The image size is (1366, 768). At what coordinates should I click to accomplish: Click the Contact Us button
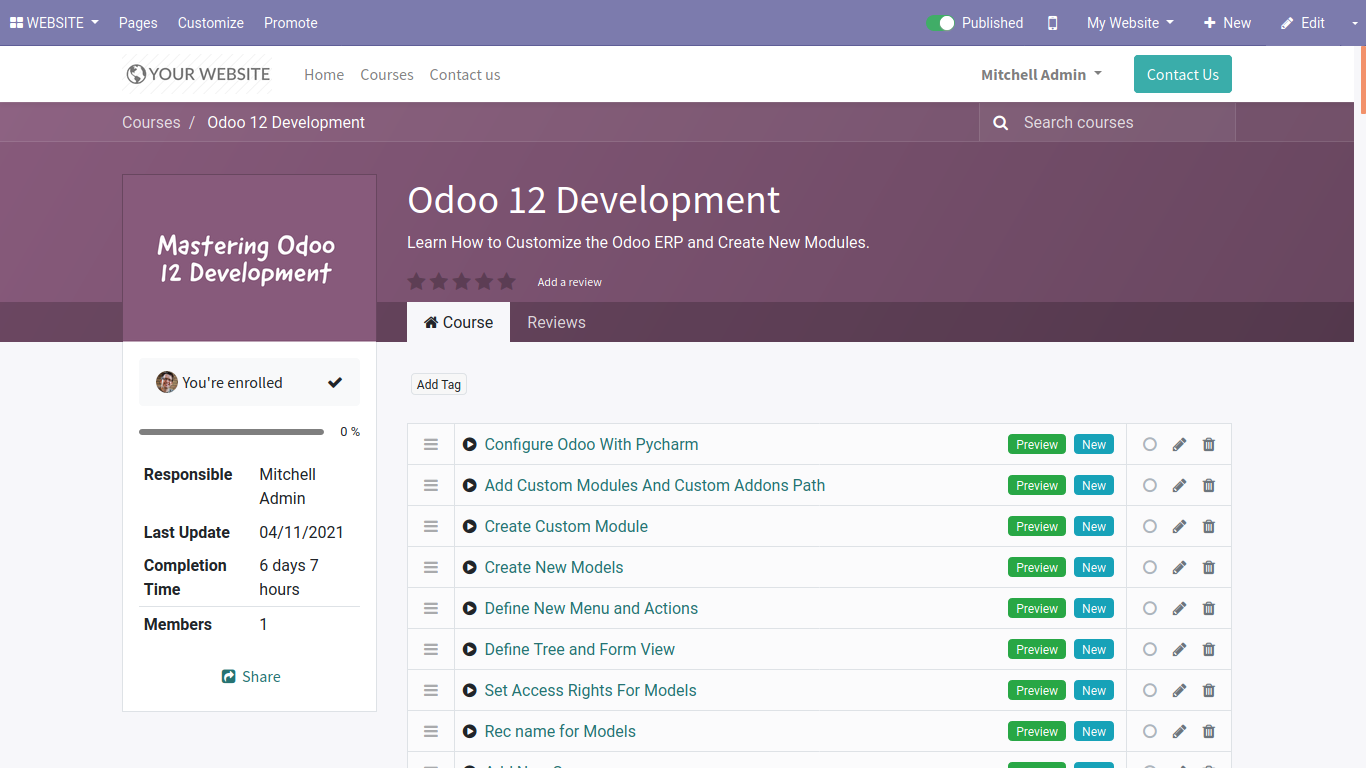[x=1182, y=75]
